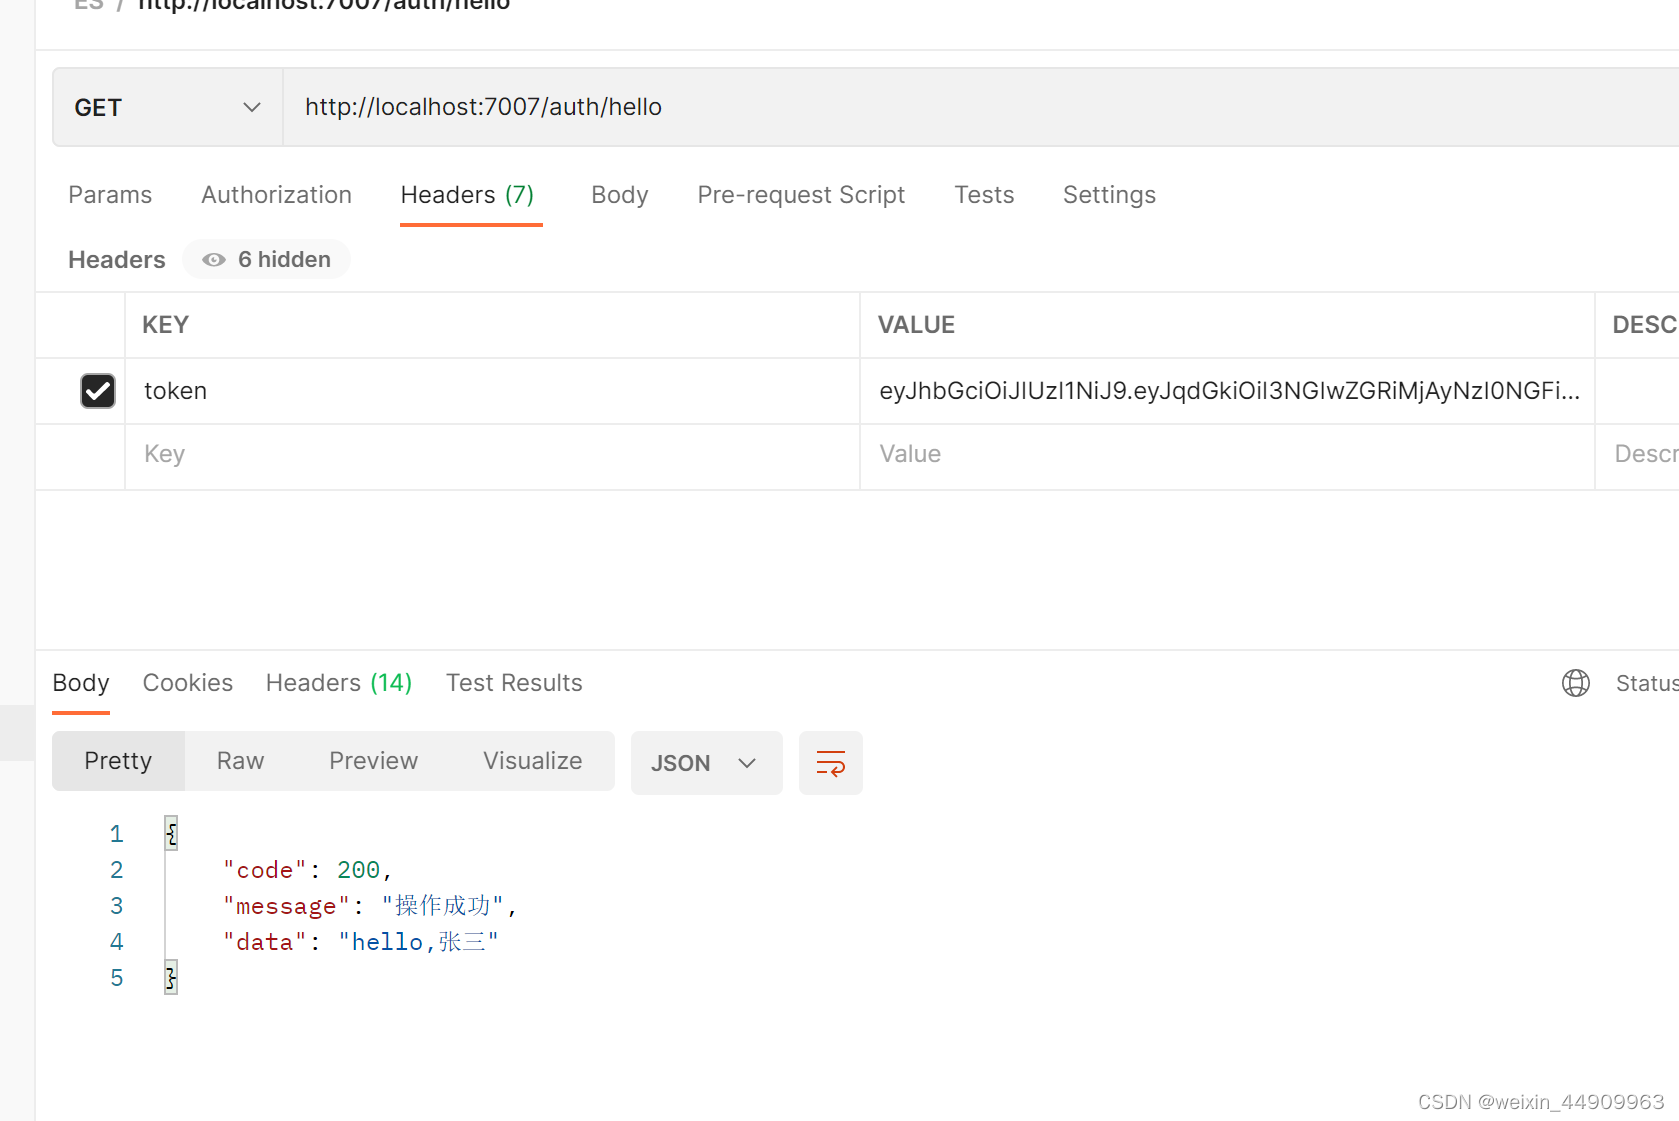Screen dimensions: 1679x1121
Task: Switch to Visualize response view
Action: pyautogui.click(x=533, y=761)
